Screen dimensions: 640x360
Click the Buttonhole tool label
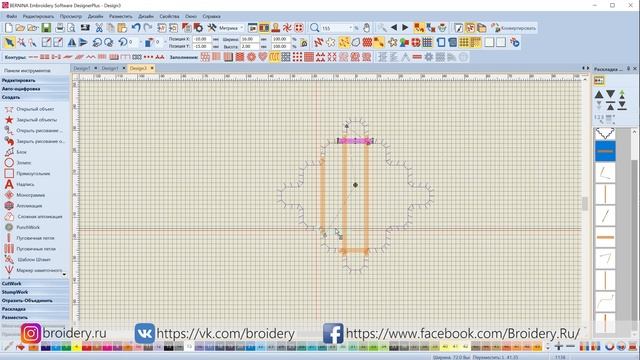point(35,238)
